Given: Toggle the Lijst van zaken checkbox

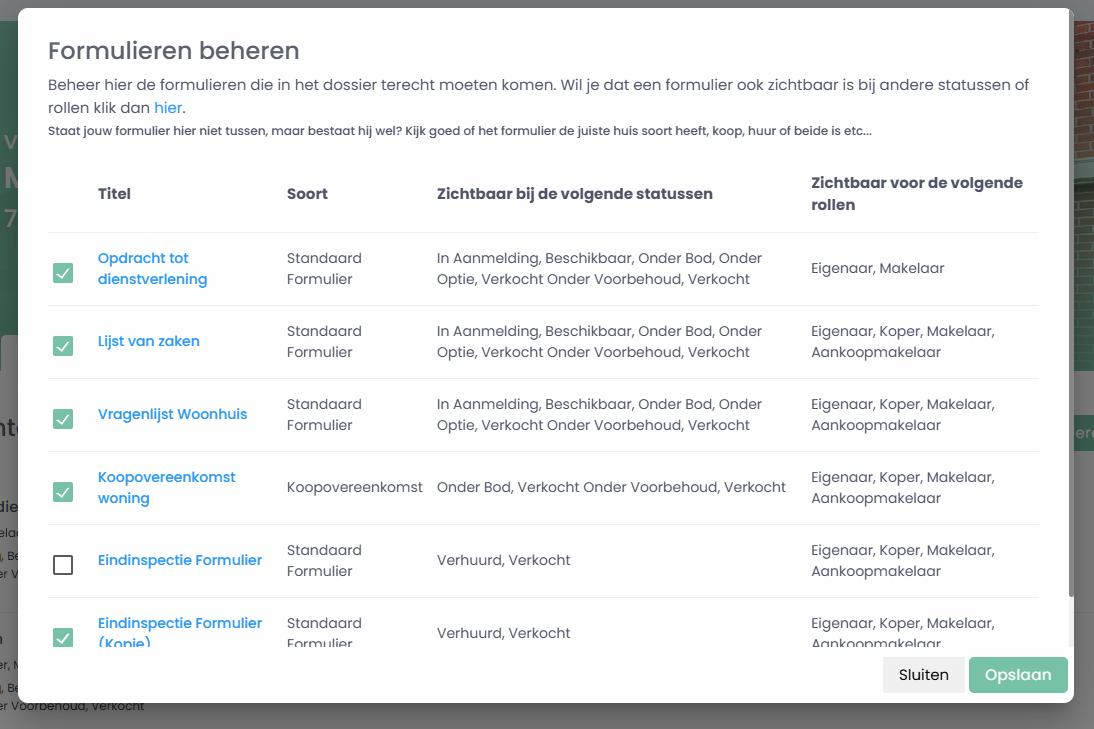Looking at the screenshot, I should point(63,346).
